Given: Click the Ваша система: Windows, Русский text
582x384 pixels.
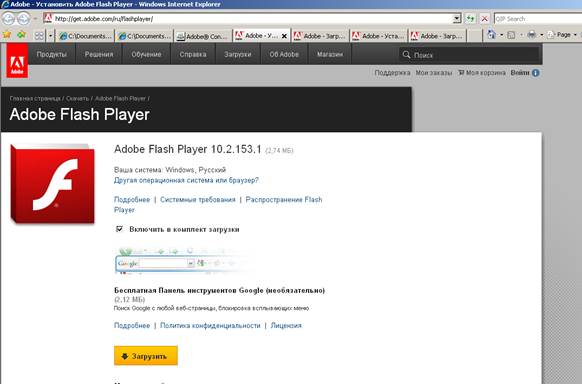Looking at the screenshot, I should click(170, 170).
